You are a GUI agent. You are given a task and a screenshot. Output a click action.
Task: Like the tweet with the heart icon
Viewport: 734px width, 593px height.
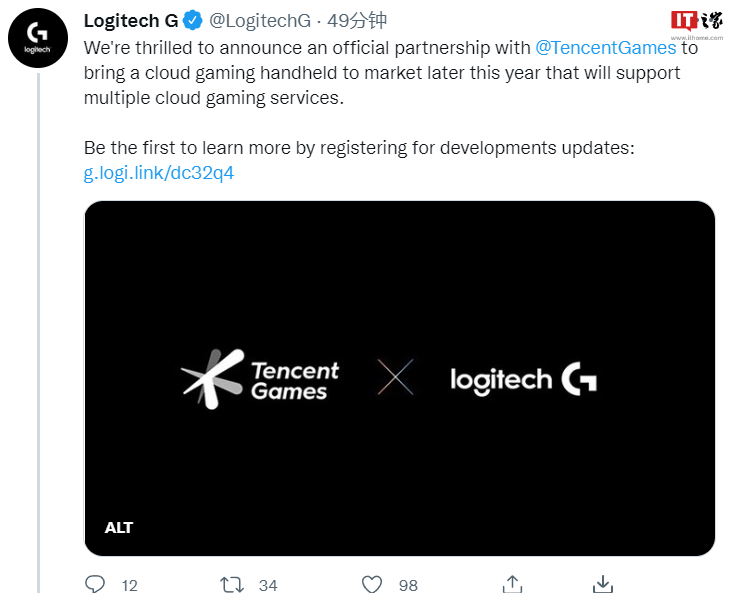click(x=372, y=584)
